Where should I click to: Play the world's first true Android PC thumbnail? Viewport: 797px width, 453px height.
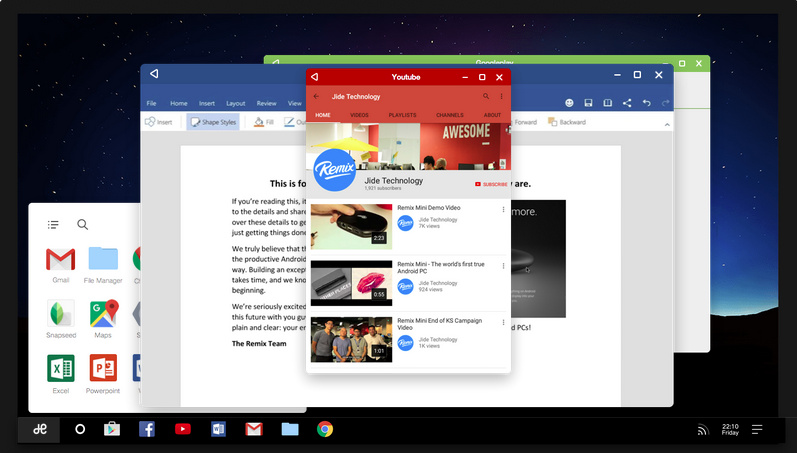pyautogui.click(x=351, y=283)
